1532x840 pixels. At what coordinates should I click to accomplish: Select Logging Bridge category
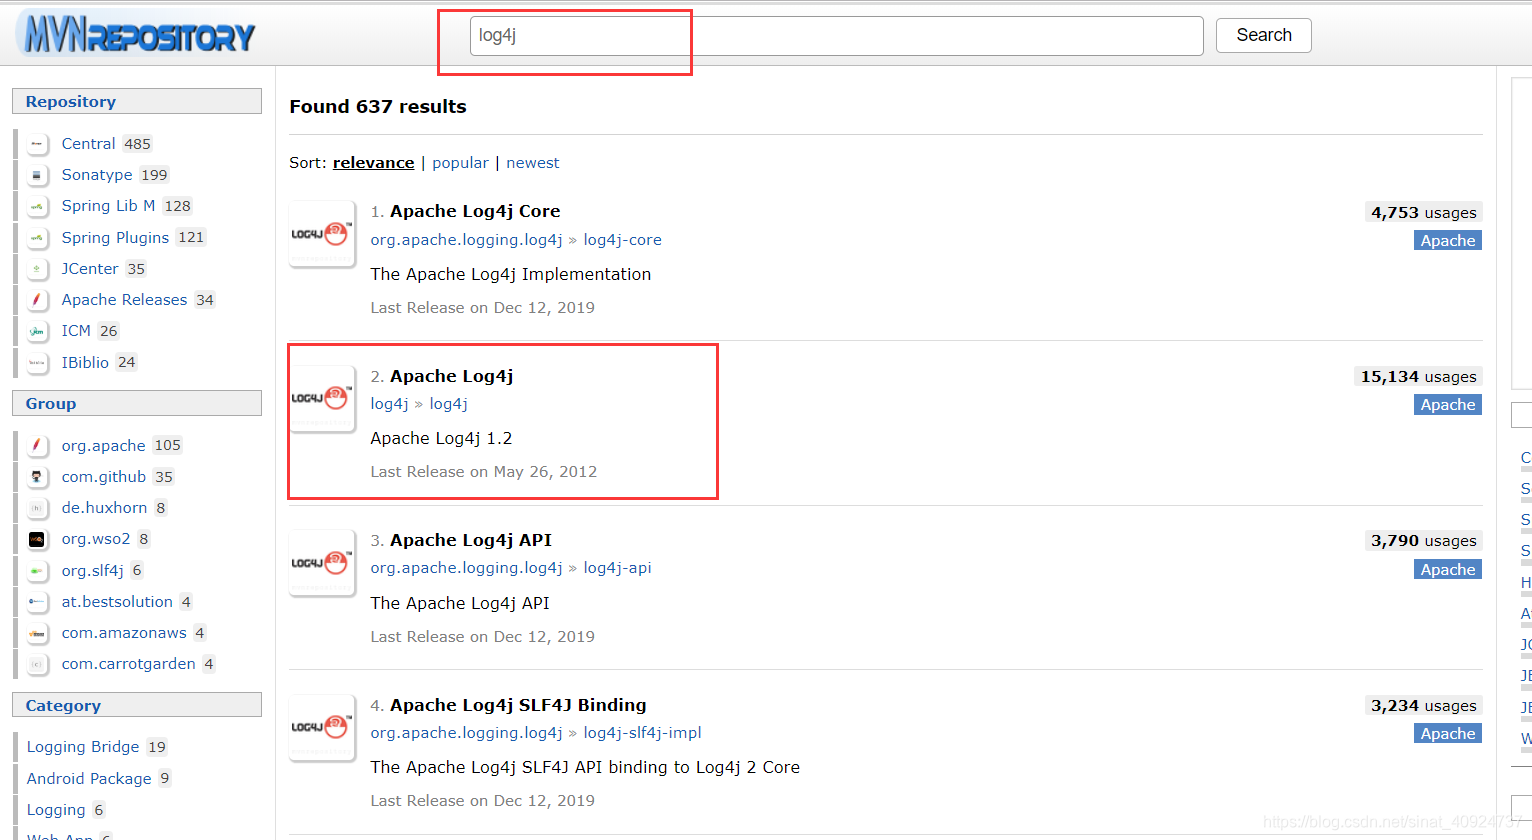click(x=83, y=747)
